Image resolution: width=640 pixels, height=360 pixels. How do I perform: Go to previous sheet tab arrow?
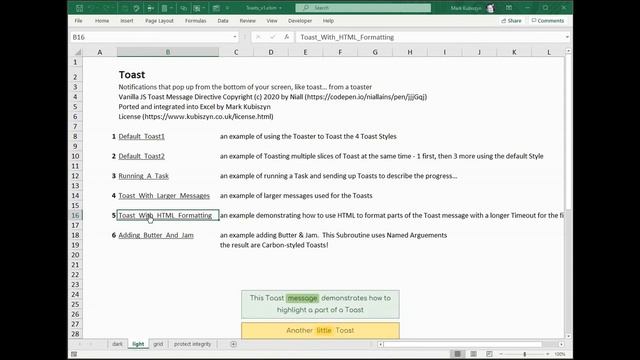pos(80,344)
